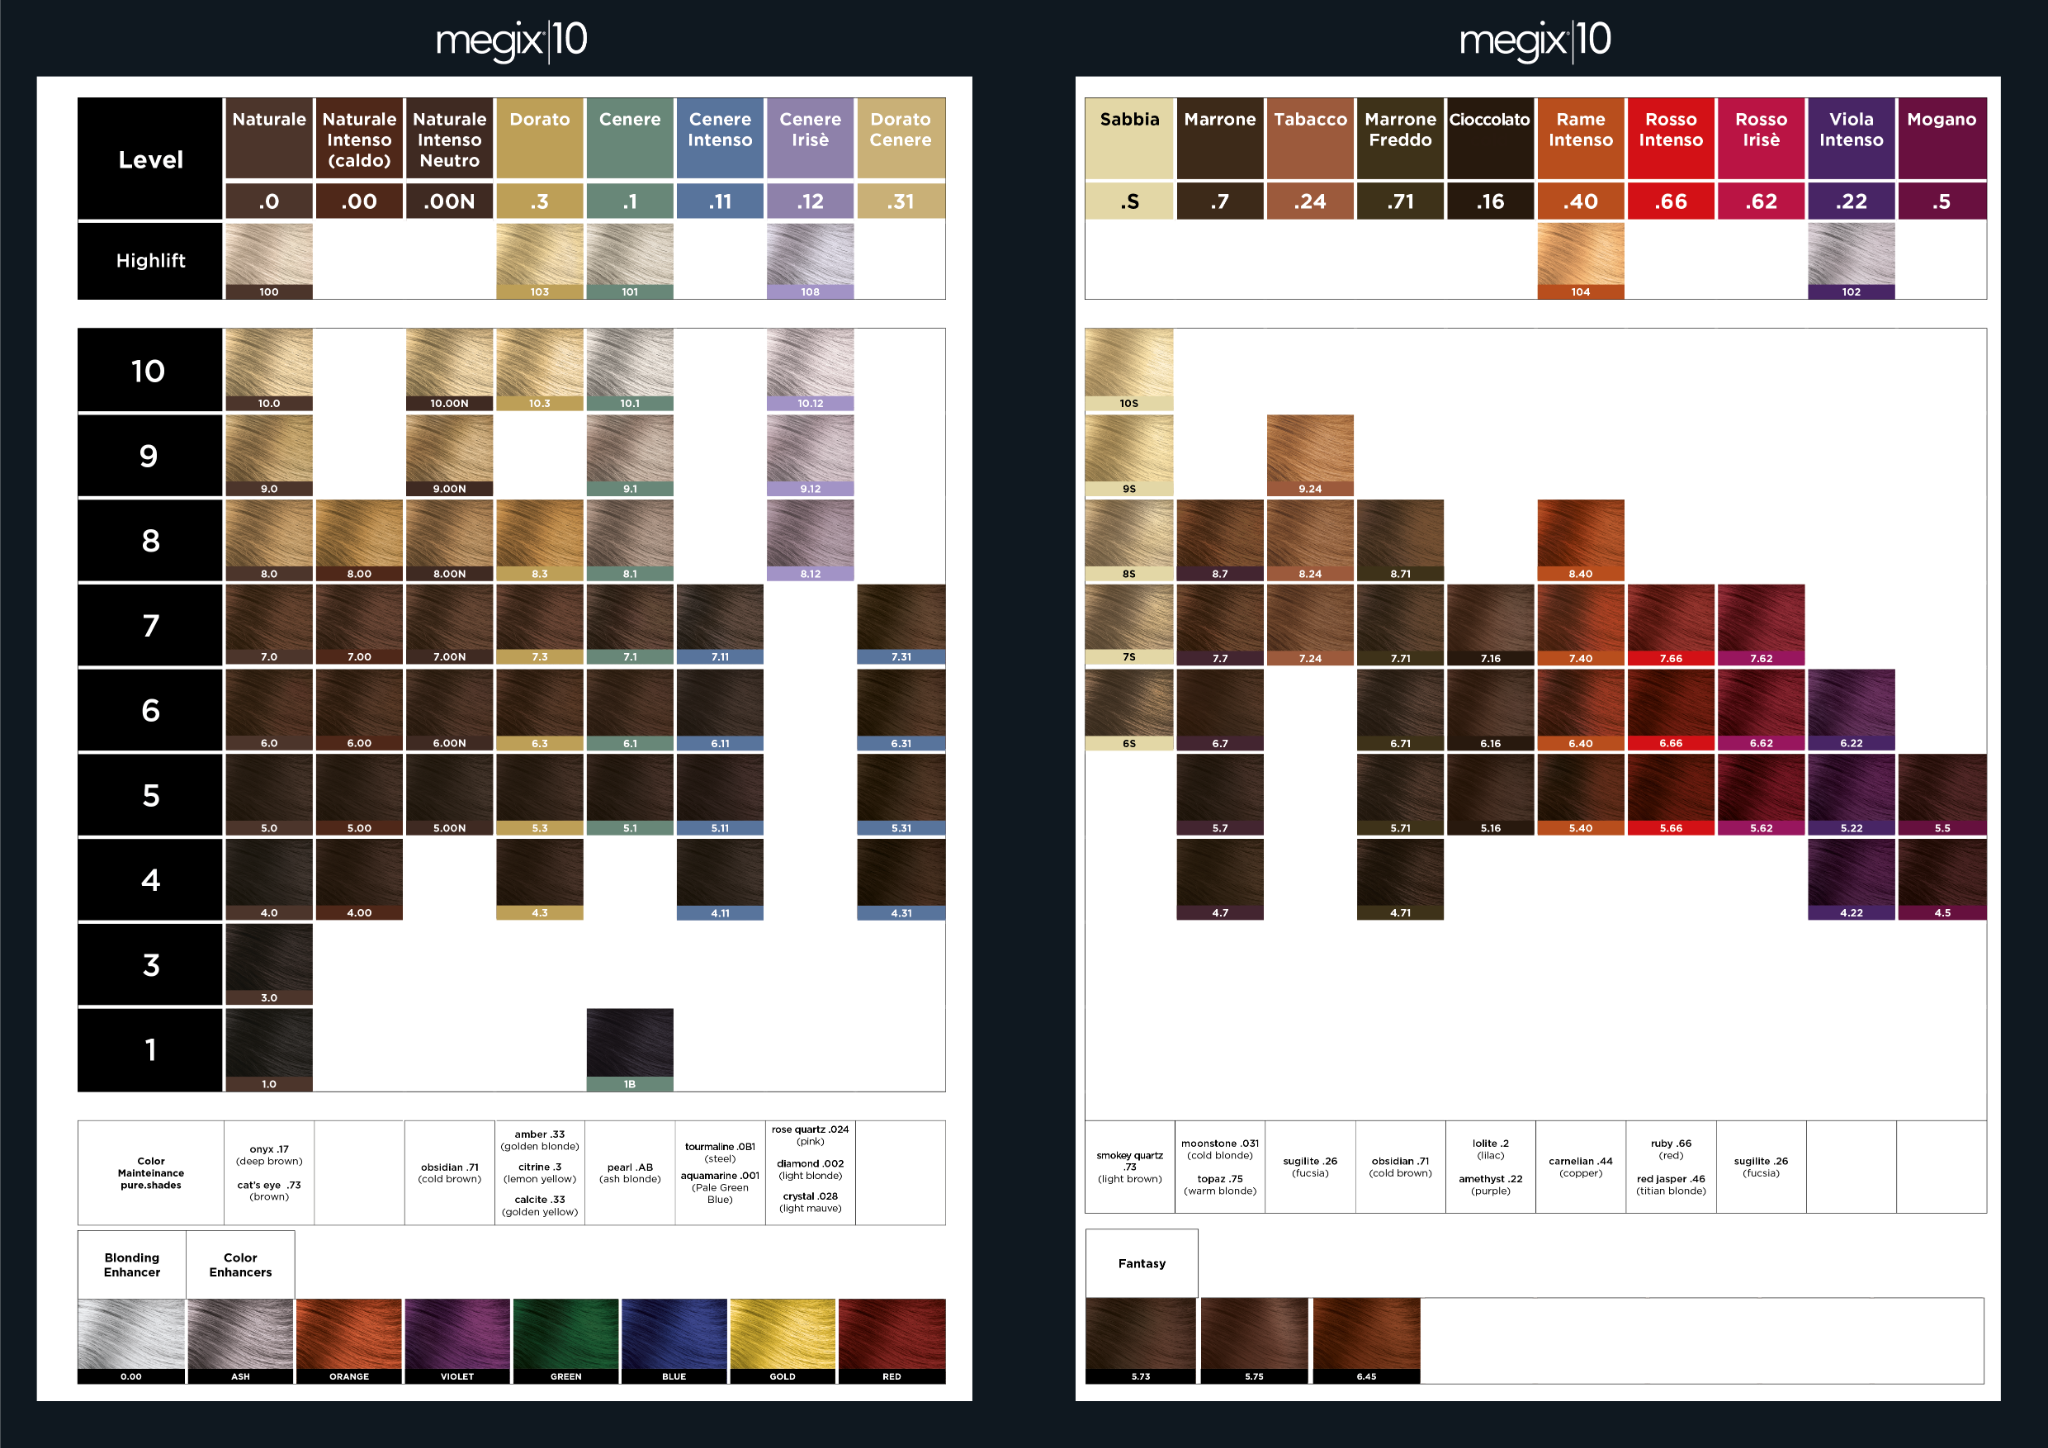This screenshot has width=2048, height=1448.
Task: Click the Cioccolato column header
Action: 1490,138
